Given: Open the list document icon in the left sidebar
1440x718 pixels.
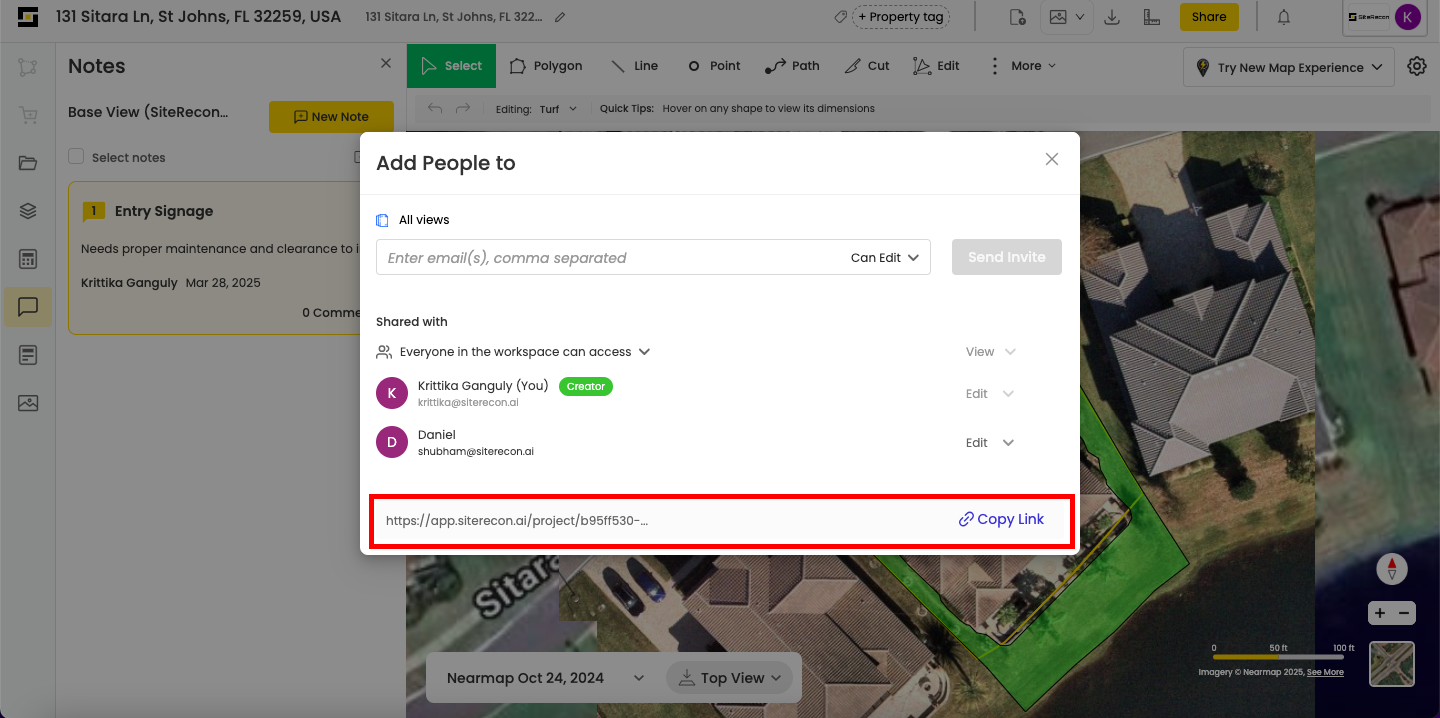Looking at the screenshot, I should tap(28, 355).
